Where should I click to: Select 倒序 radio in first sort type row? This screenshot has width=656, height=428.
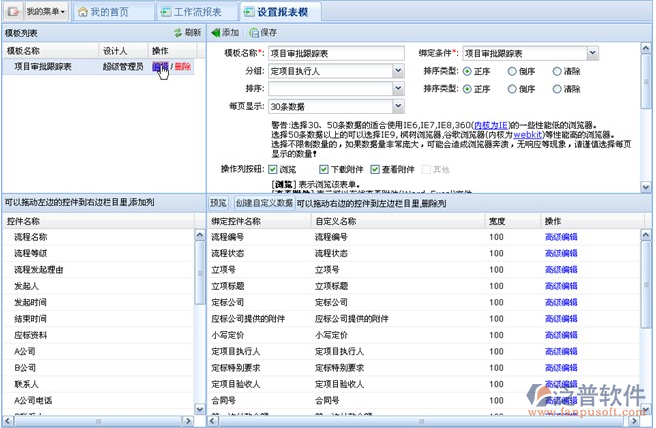click(x=512, y=71)
